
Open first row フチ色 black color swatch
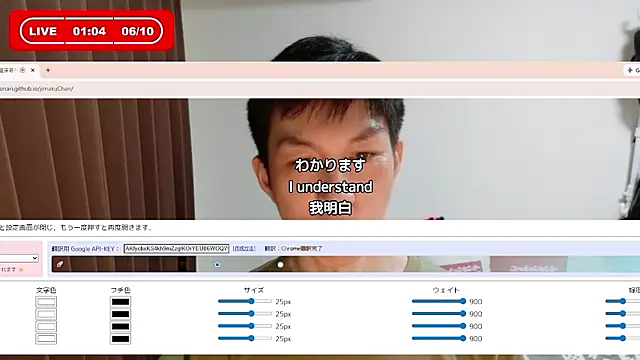click(x=120, y=302)
